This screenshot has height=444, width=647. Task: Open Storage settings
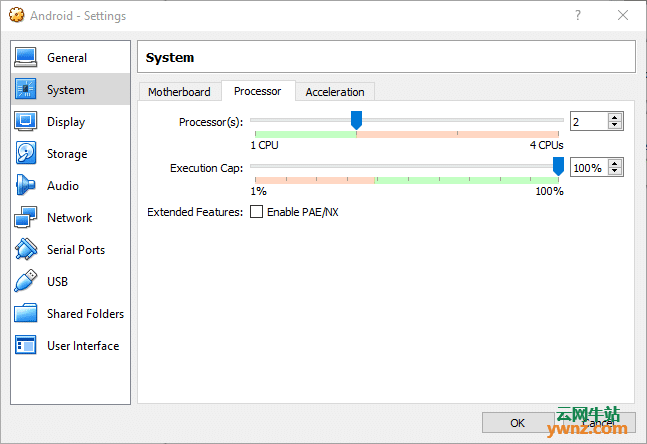pos(71,154)
